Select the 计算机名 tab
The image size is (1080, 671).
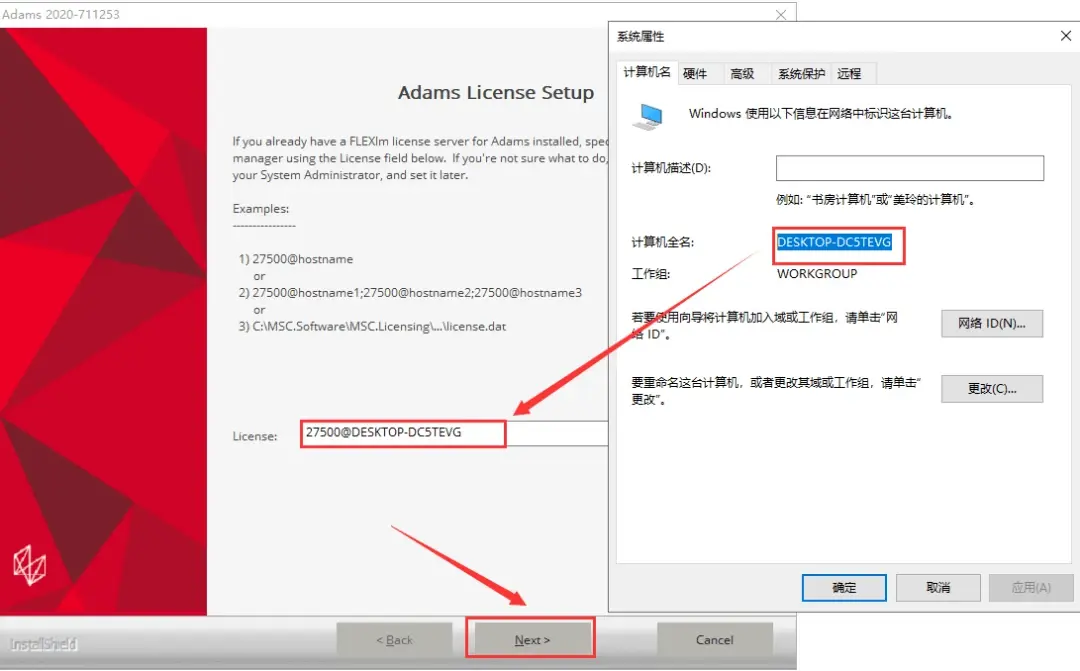[x=647, y=72]
